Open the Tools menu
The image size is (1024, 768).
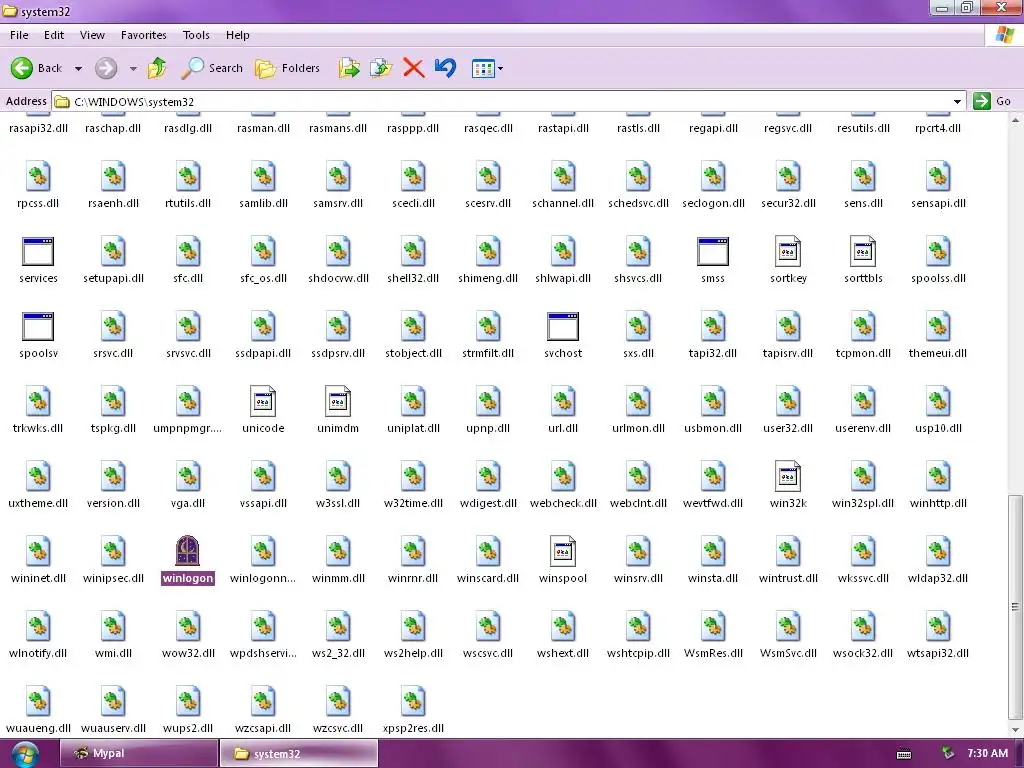pos(196,35)
